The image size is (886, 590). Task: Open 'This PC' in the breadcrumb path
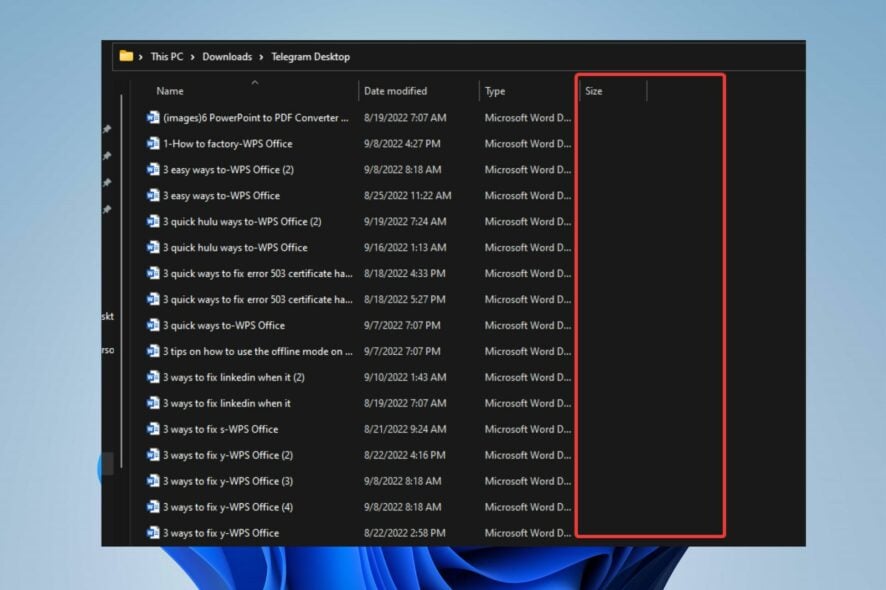167,57
